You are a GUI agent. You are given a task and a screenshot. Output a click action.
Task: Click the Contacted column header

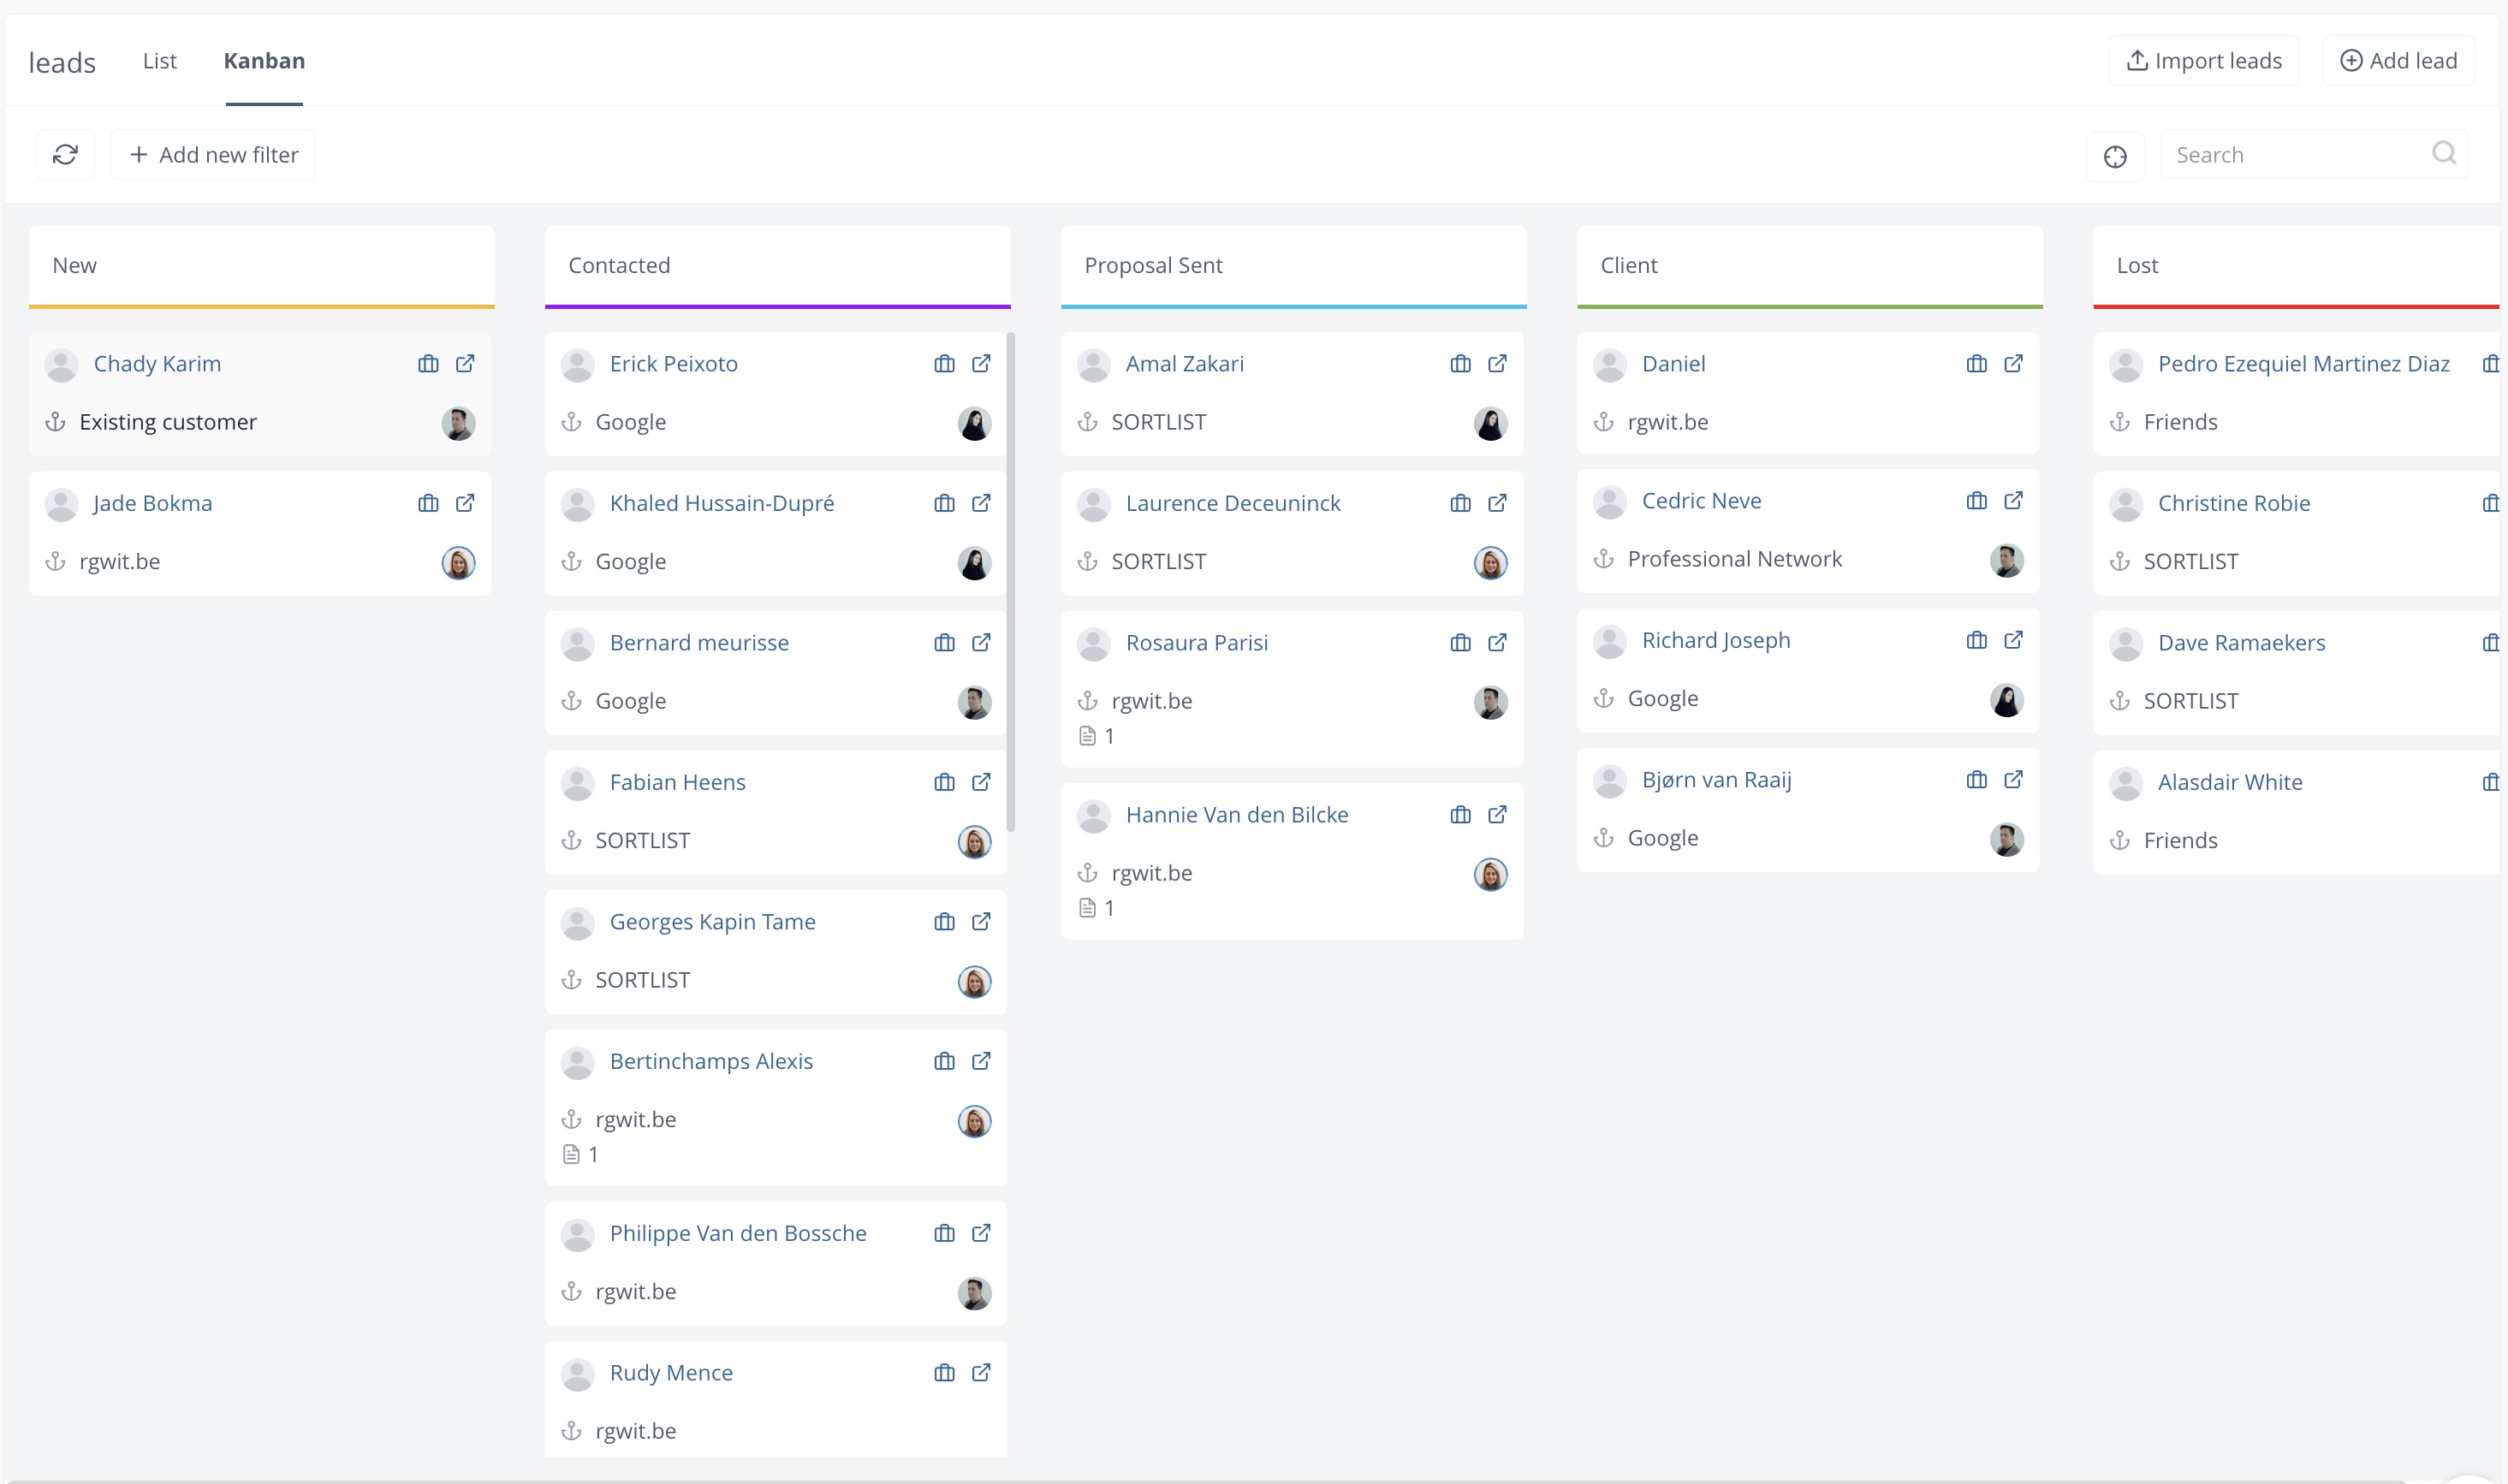778,266
